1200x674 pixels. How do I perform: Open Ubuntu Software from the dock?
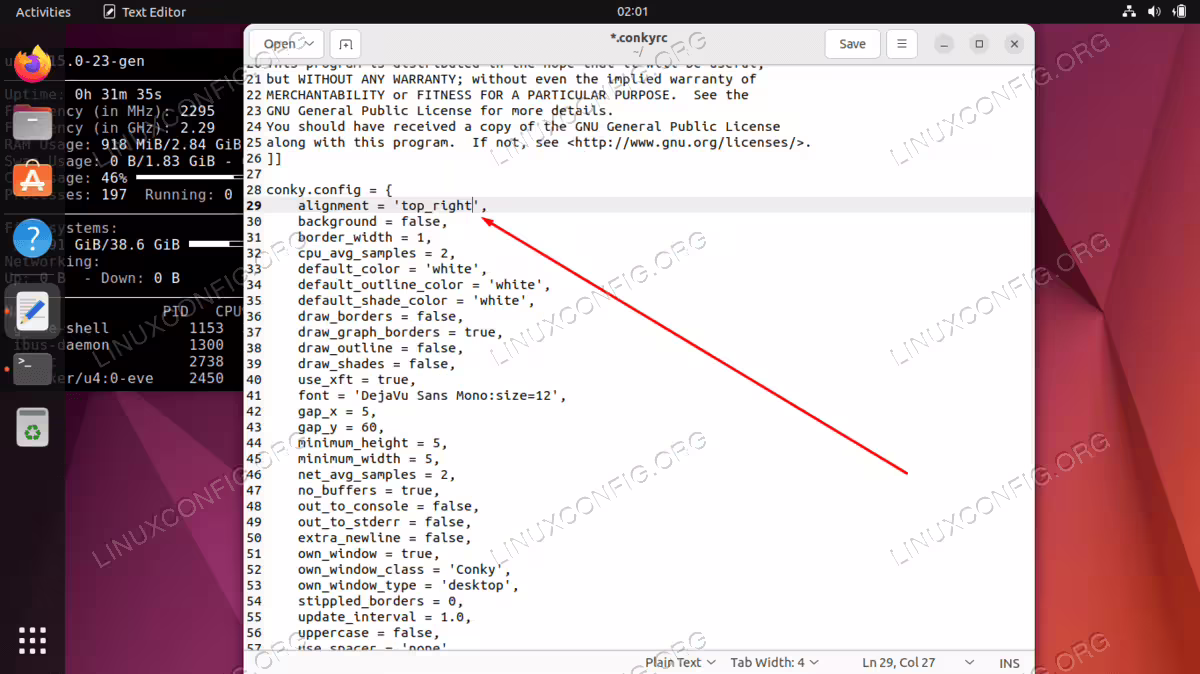tap(33, 181)
